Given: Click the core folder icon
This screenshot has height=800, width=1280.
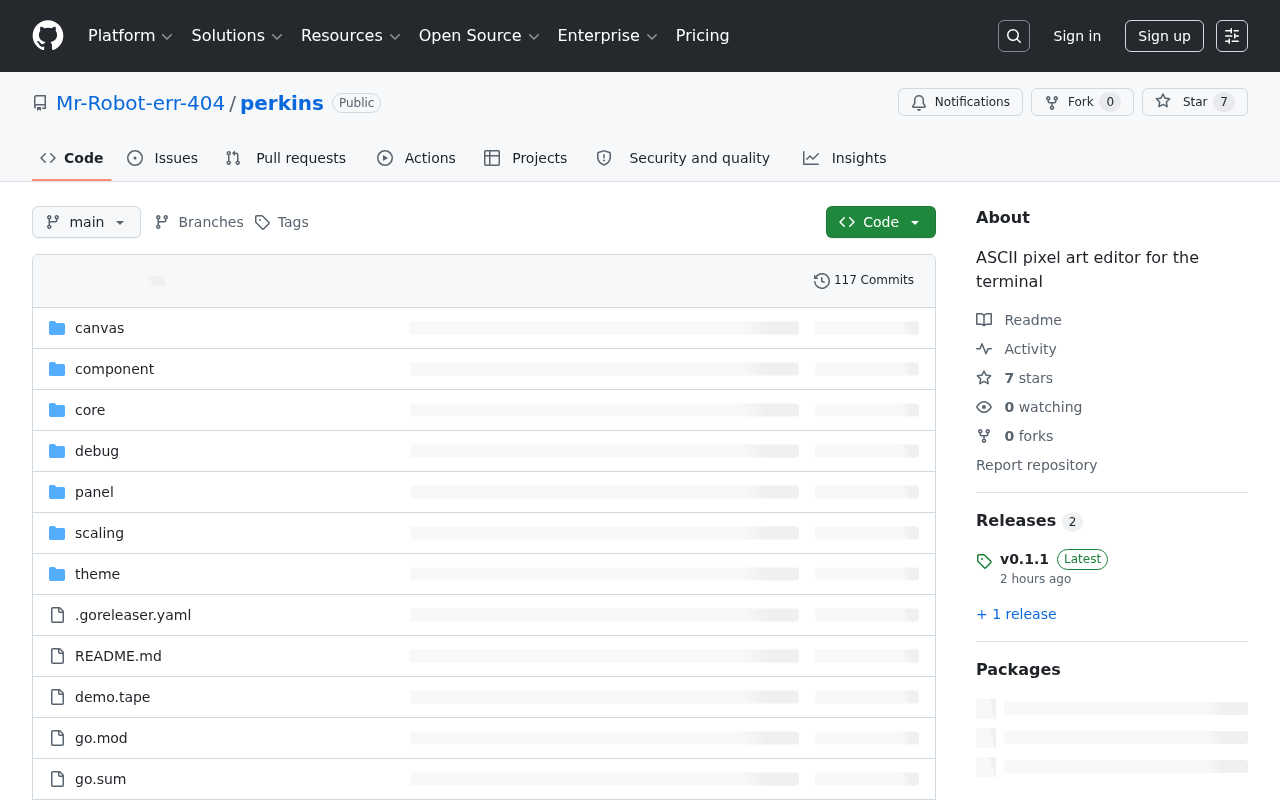Looking at the screenshot, I should click(57, 410).
